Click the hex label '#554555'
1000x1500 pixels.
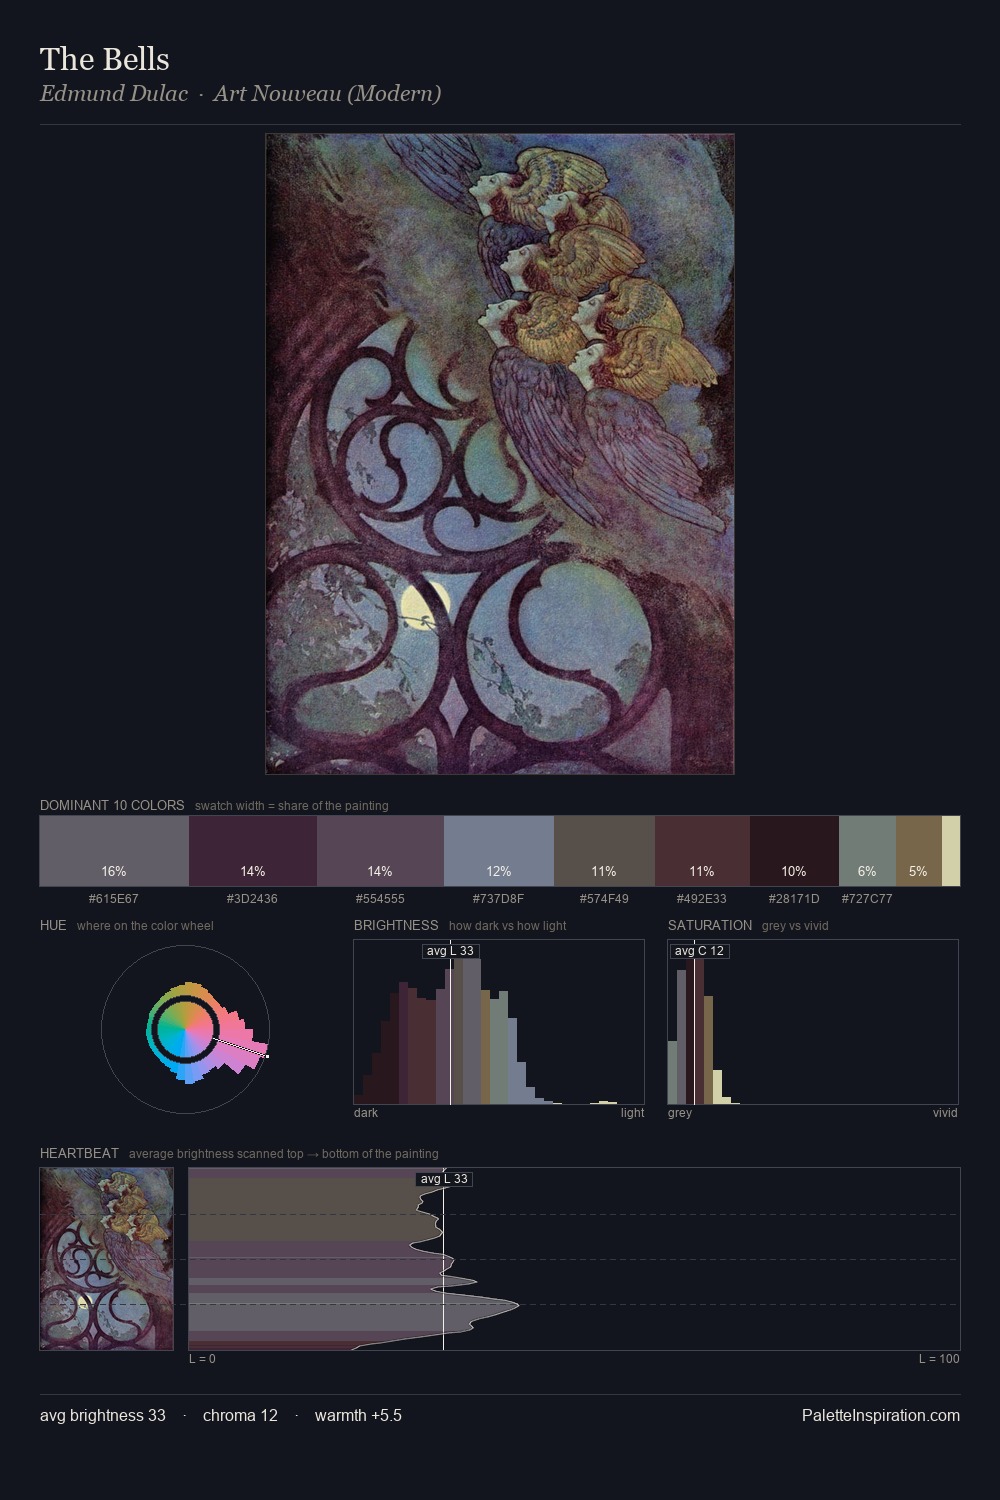380,898
